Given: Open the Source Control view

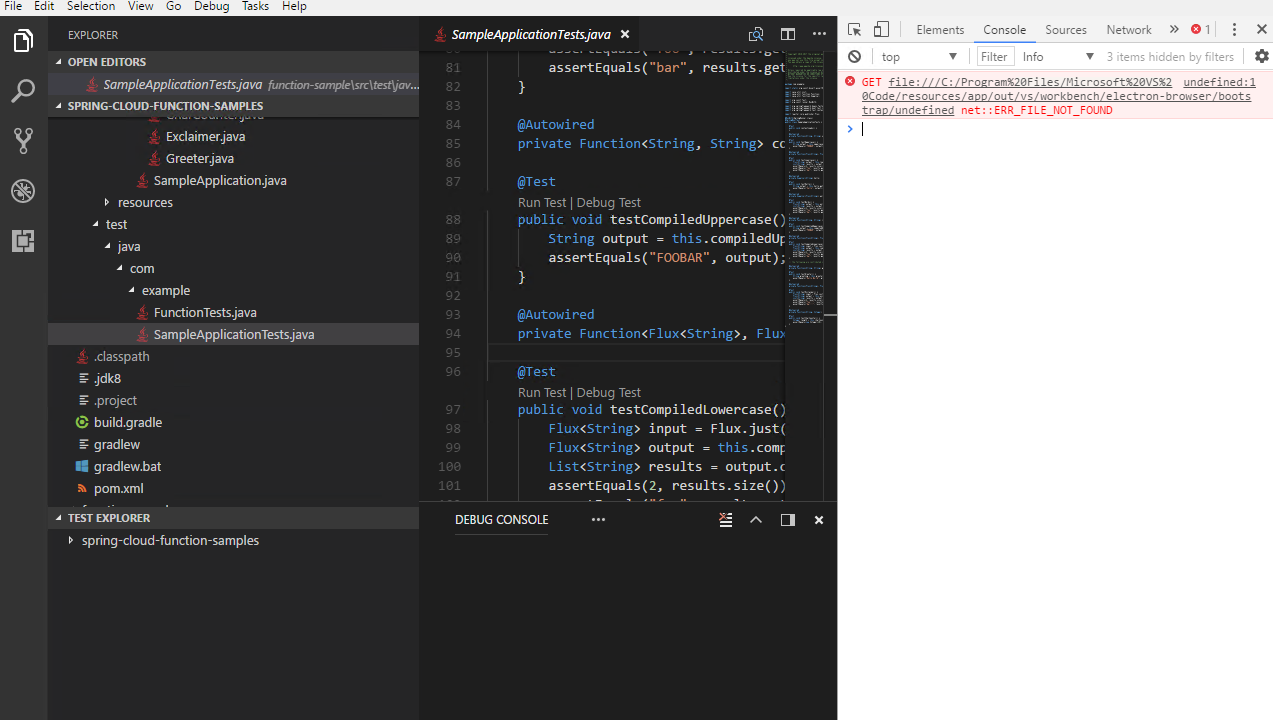Looking at the screenshot, I should click(23, 140).
